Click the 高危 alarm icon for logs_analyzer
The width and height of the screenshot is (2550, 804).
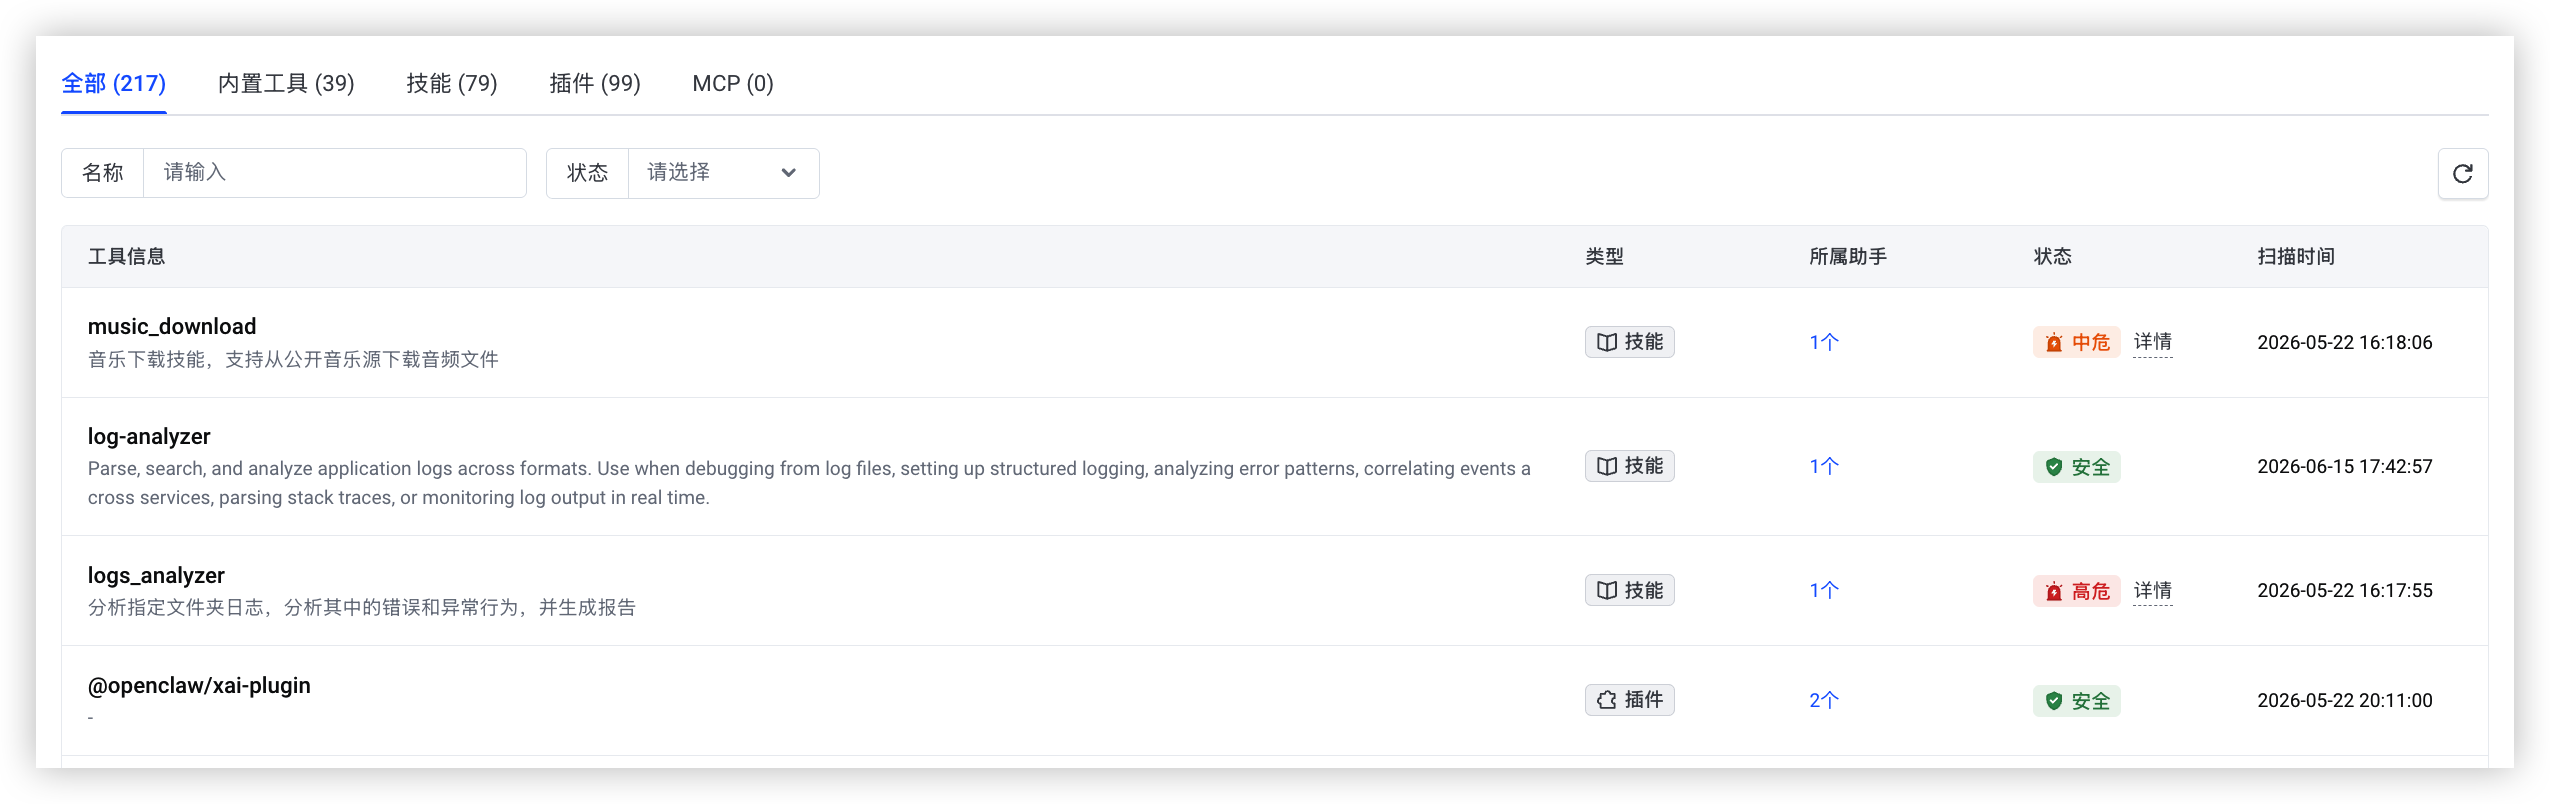click(x=2053, y=591)
